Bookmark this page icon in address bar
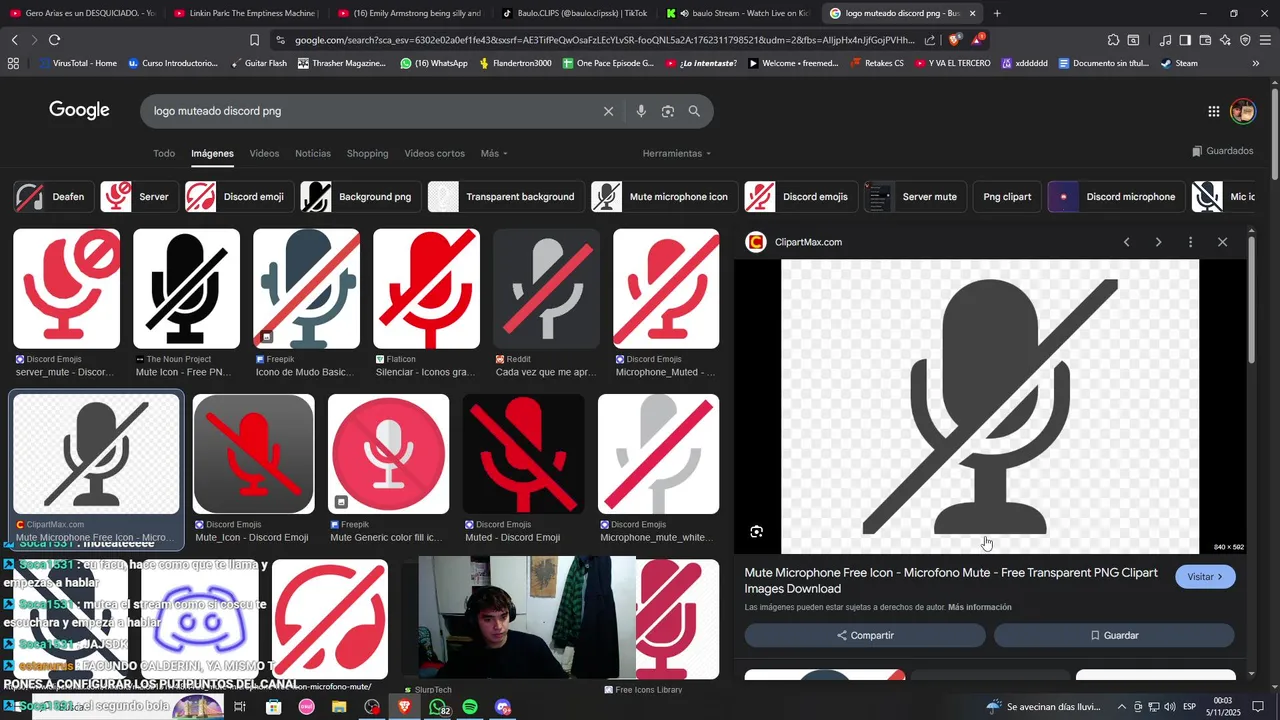This screenshot has height=720, width=1280. click(254, 40)
